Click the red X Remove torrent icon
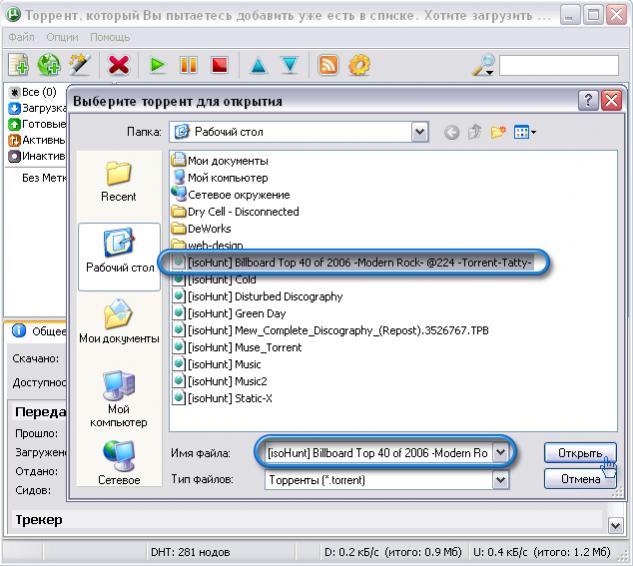Screen dimensions: 633x566 (x=119, y=65)
